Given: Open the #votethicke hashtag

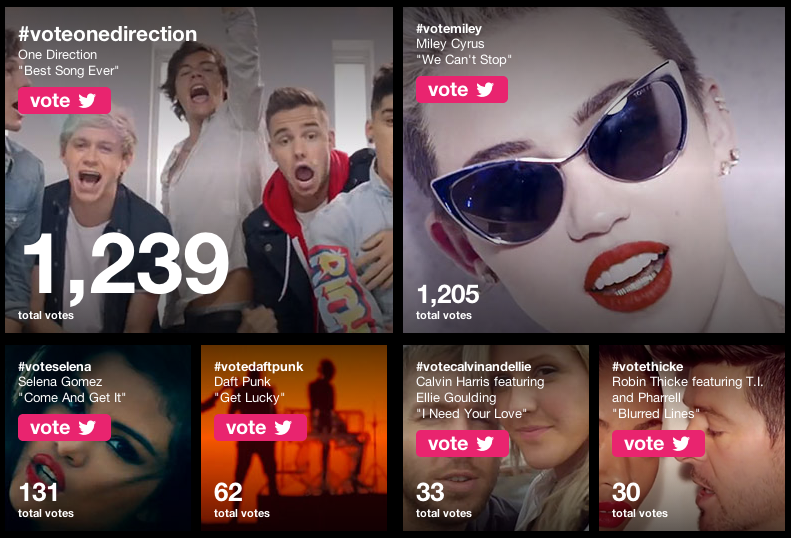Looking at the screenshot, I should 648,366.
